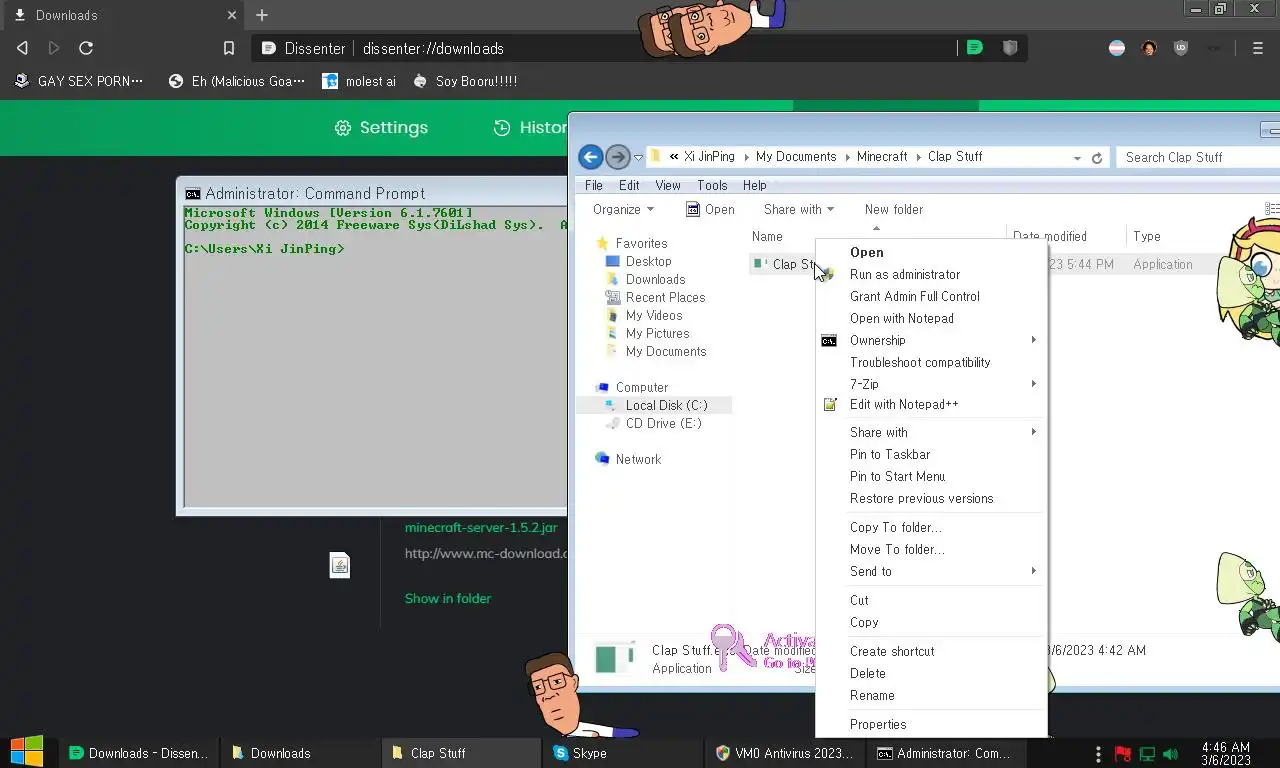This screenshot has height=768, width=1280.
Task: Select Grant Admin Full Control
Action: 931,297
